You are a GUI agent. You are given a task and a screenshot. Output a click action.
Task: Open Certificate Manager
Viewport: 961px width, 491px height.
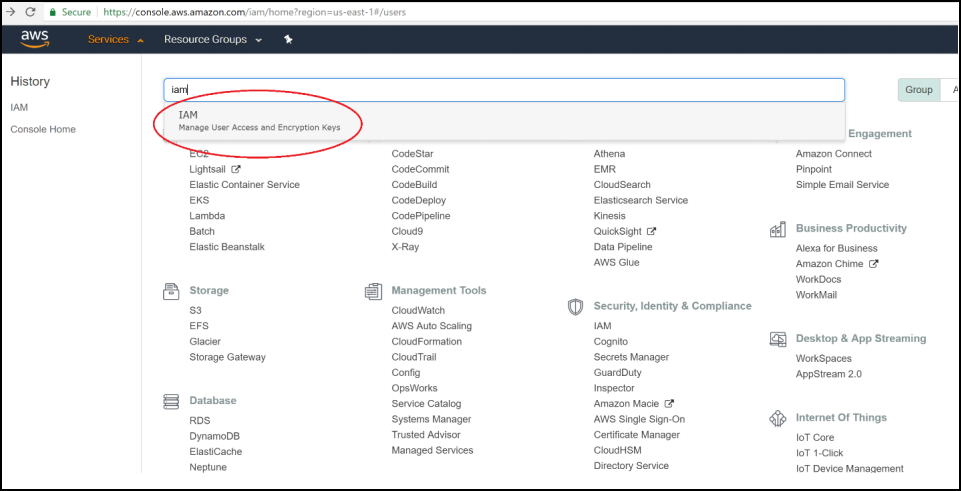pos(637,435)
